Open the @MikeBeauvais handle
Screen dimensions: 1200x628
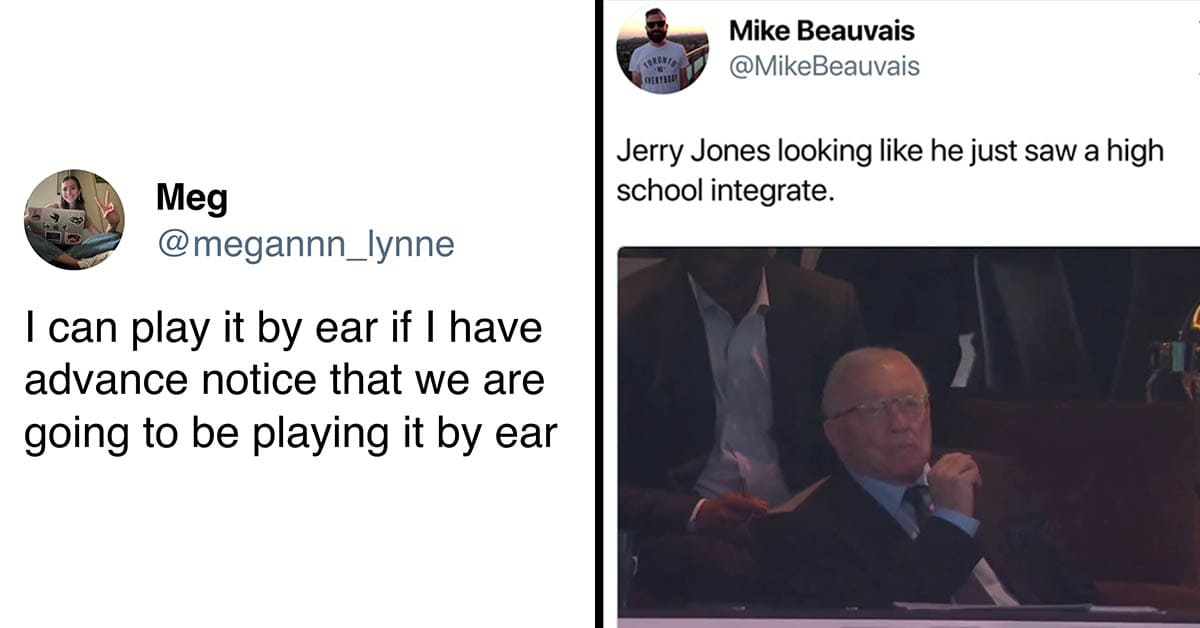[x=824, y=67]
